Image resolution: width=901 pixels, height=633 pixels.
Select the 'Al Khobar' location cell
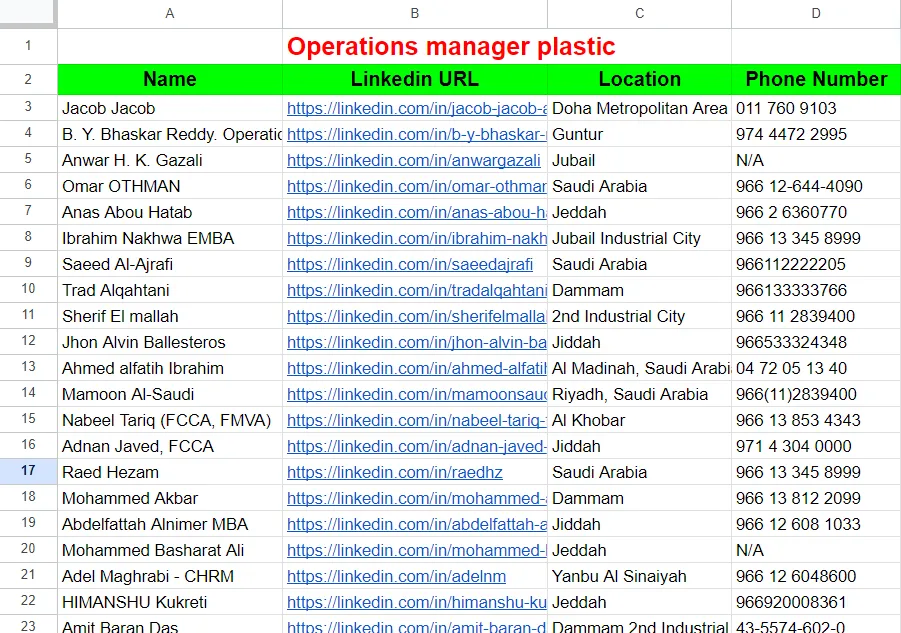click(640, 420)
